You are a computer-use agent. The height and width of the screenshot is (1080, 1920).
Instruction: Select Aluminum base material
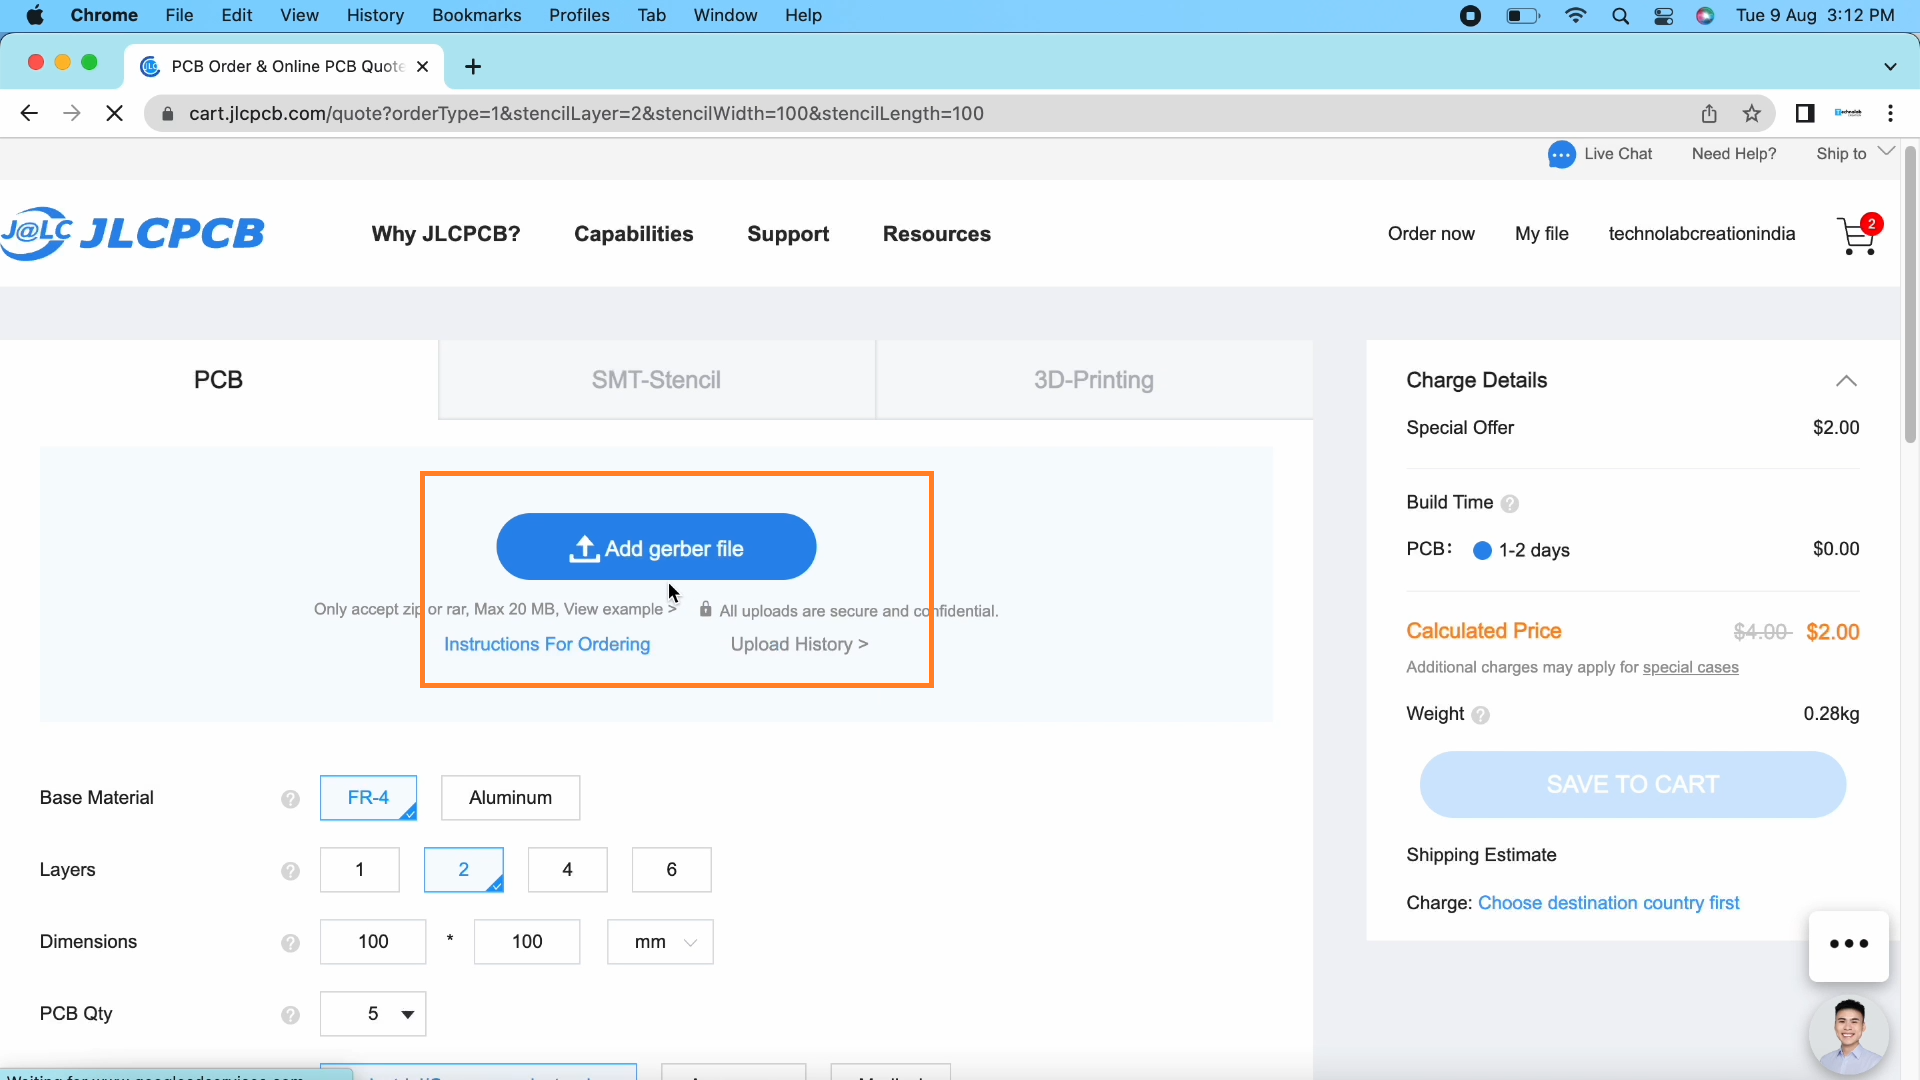click(510, 798)
